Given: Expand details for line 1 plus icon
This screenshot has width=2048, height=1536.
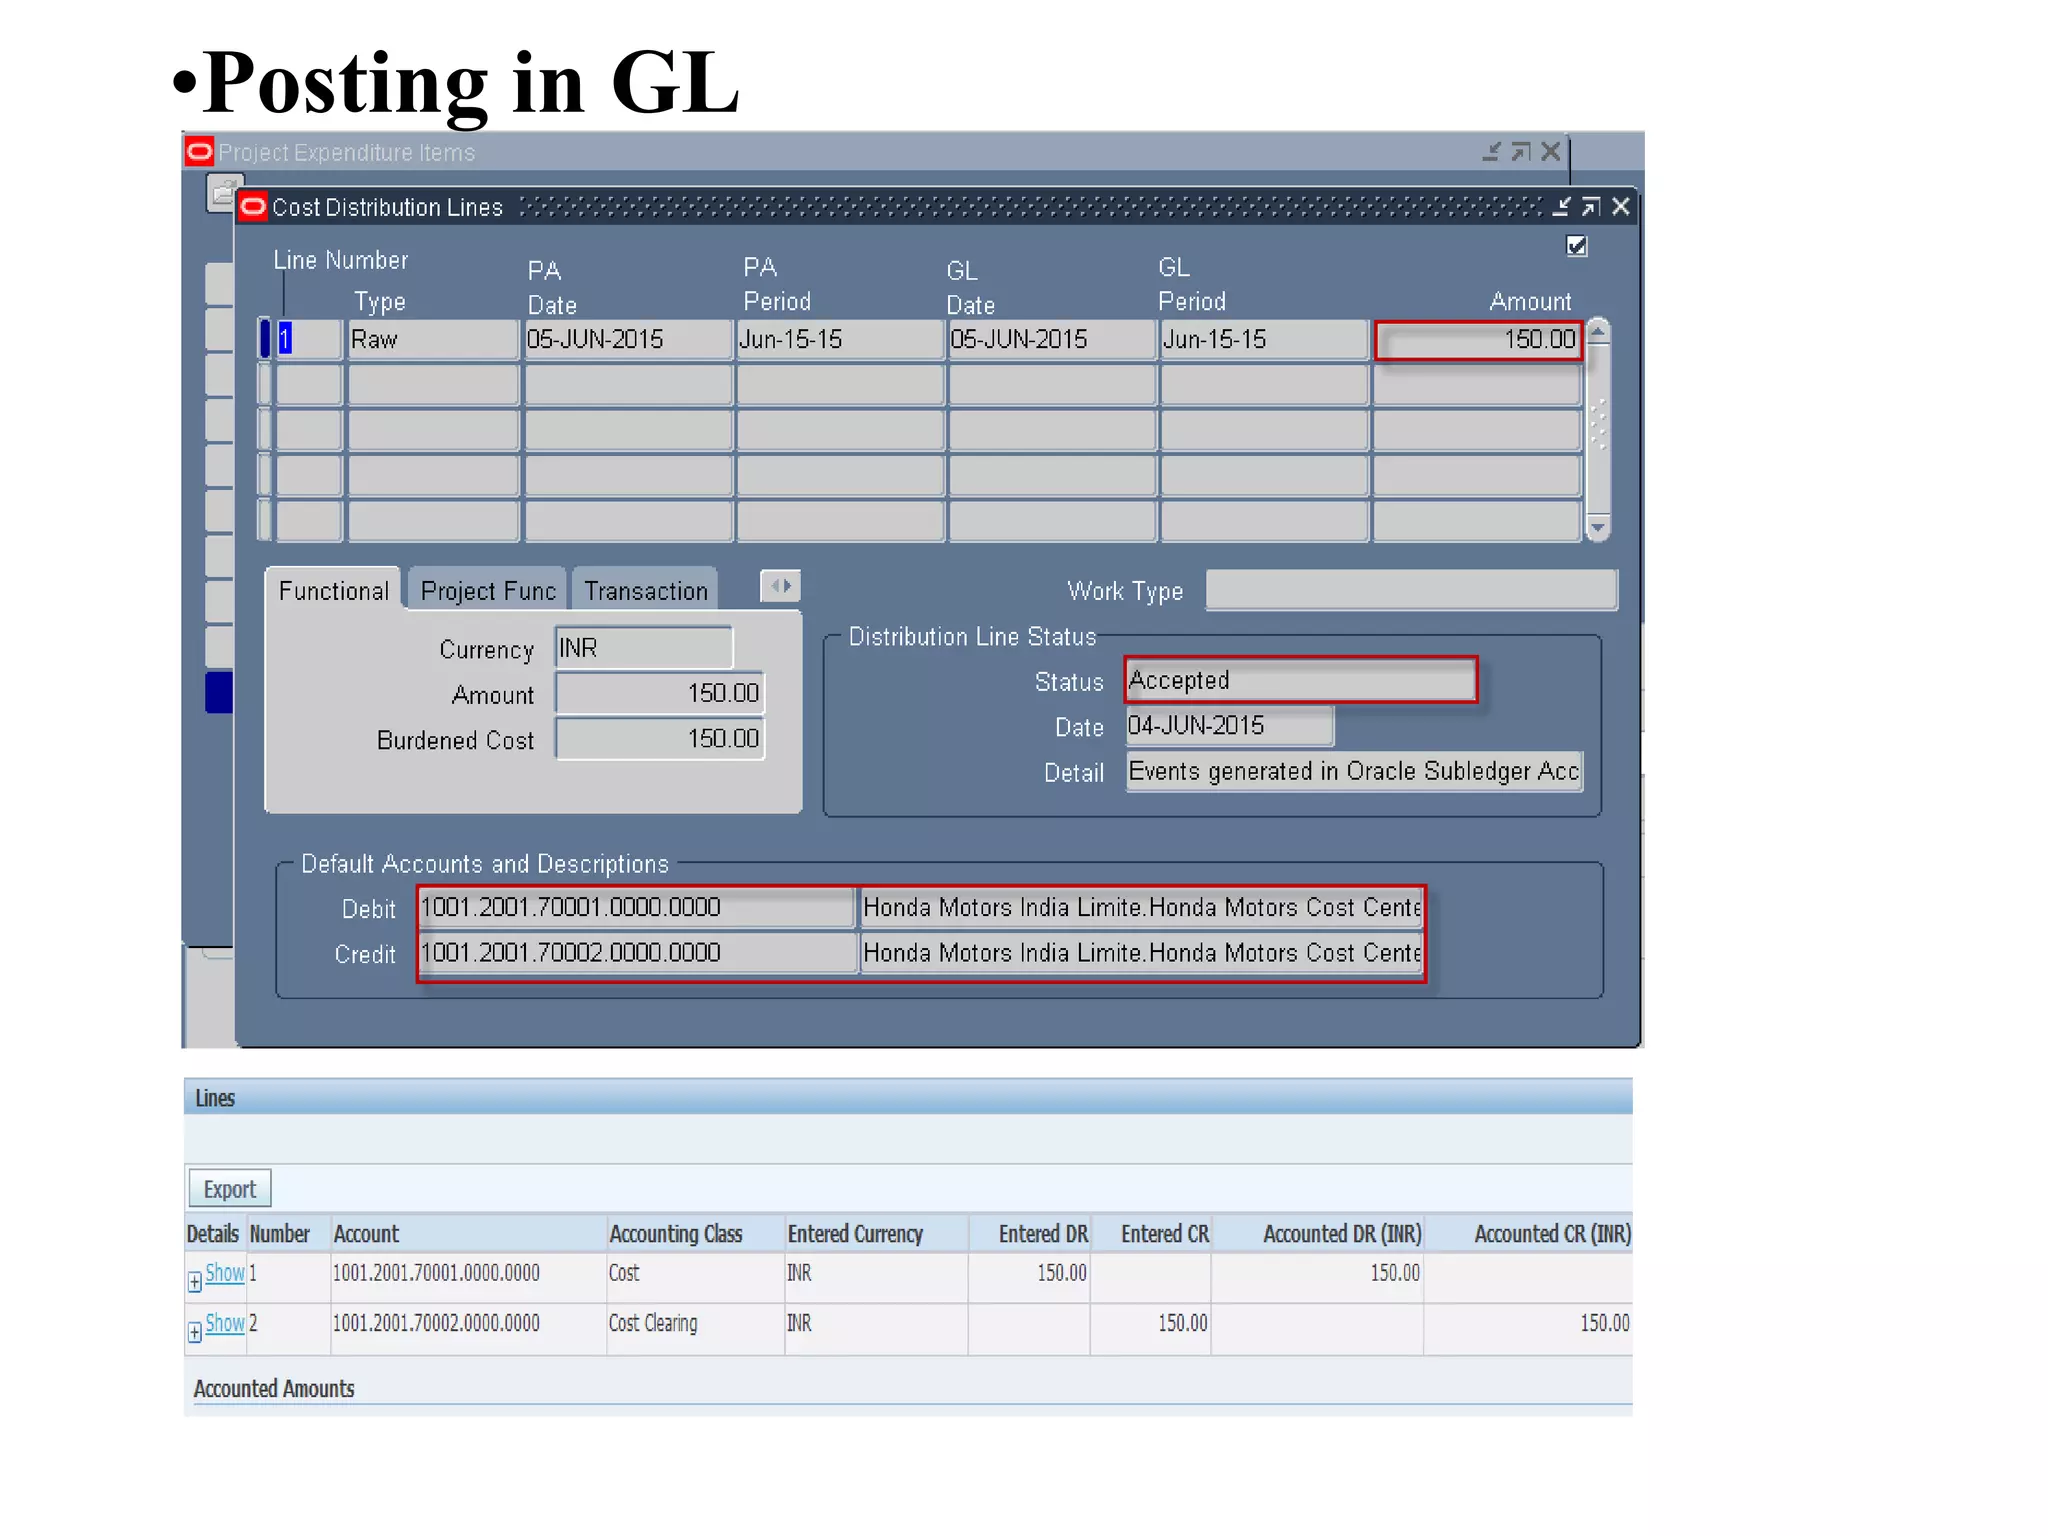Looking at the screenshot, I should click(195, 1282).
